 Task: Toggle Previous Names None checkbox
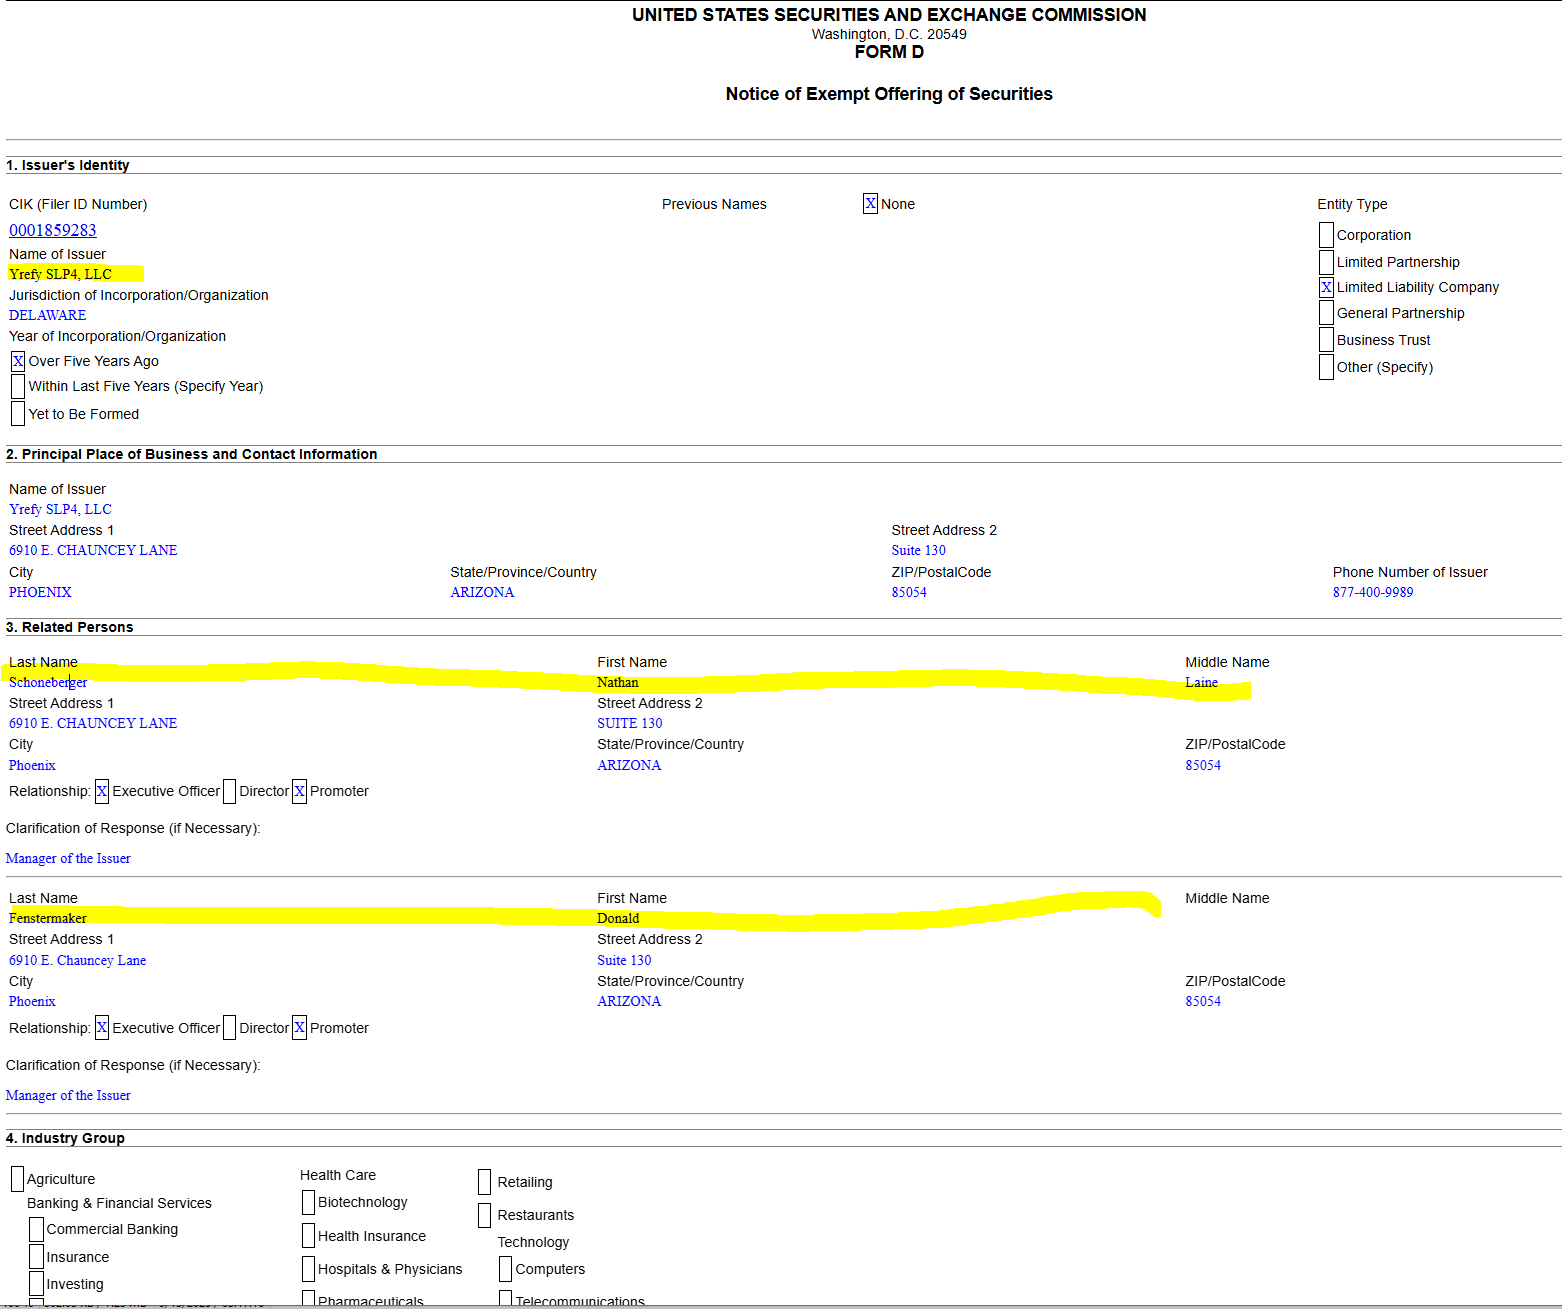tap(870, 204)
